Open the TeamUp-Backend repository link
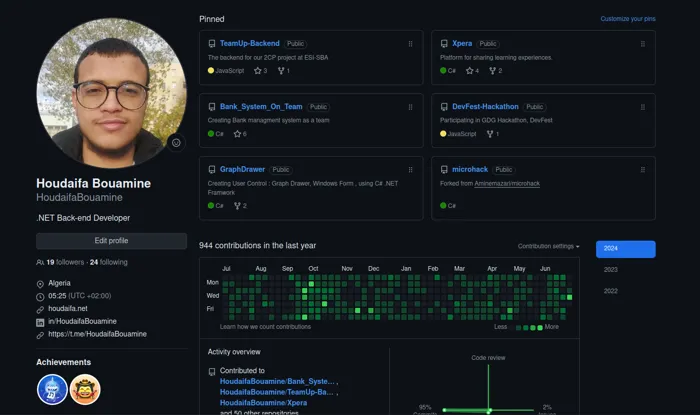This screenshot has width=700, height=415. coord(250,43)
